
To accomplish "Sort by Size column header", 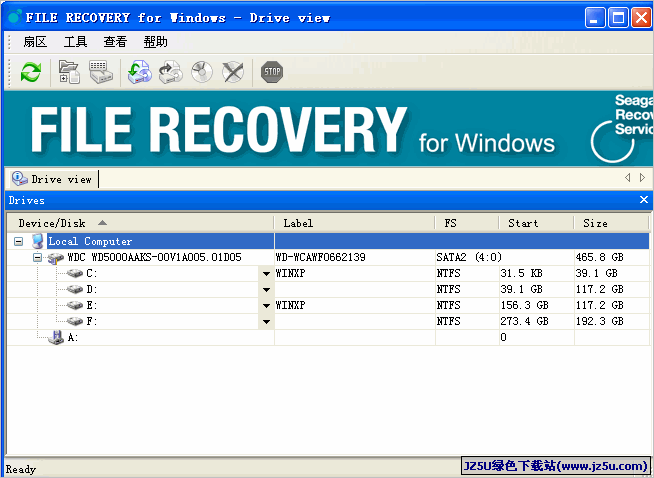I will coord(611,223).
